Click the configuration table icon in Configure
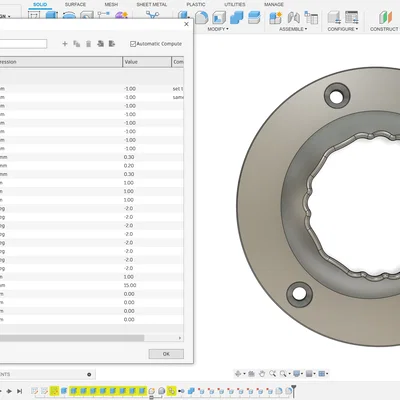Screen dimensions: 400x400 351,17
